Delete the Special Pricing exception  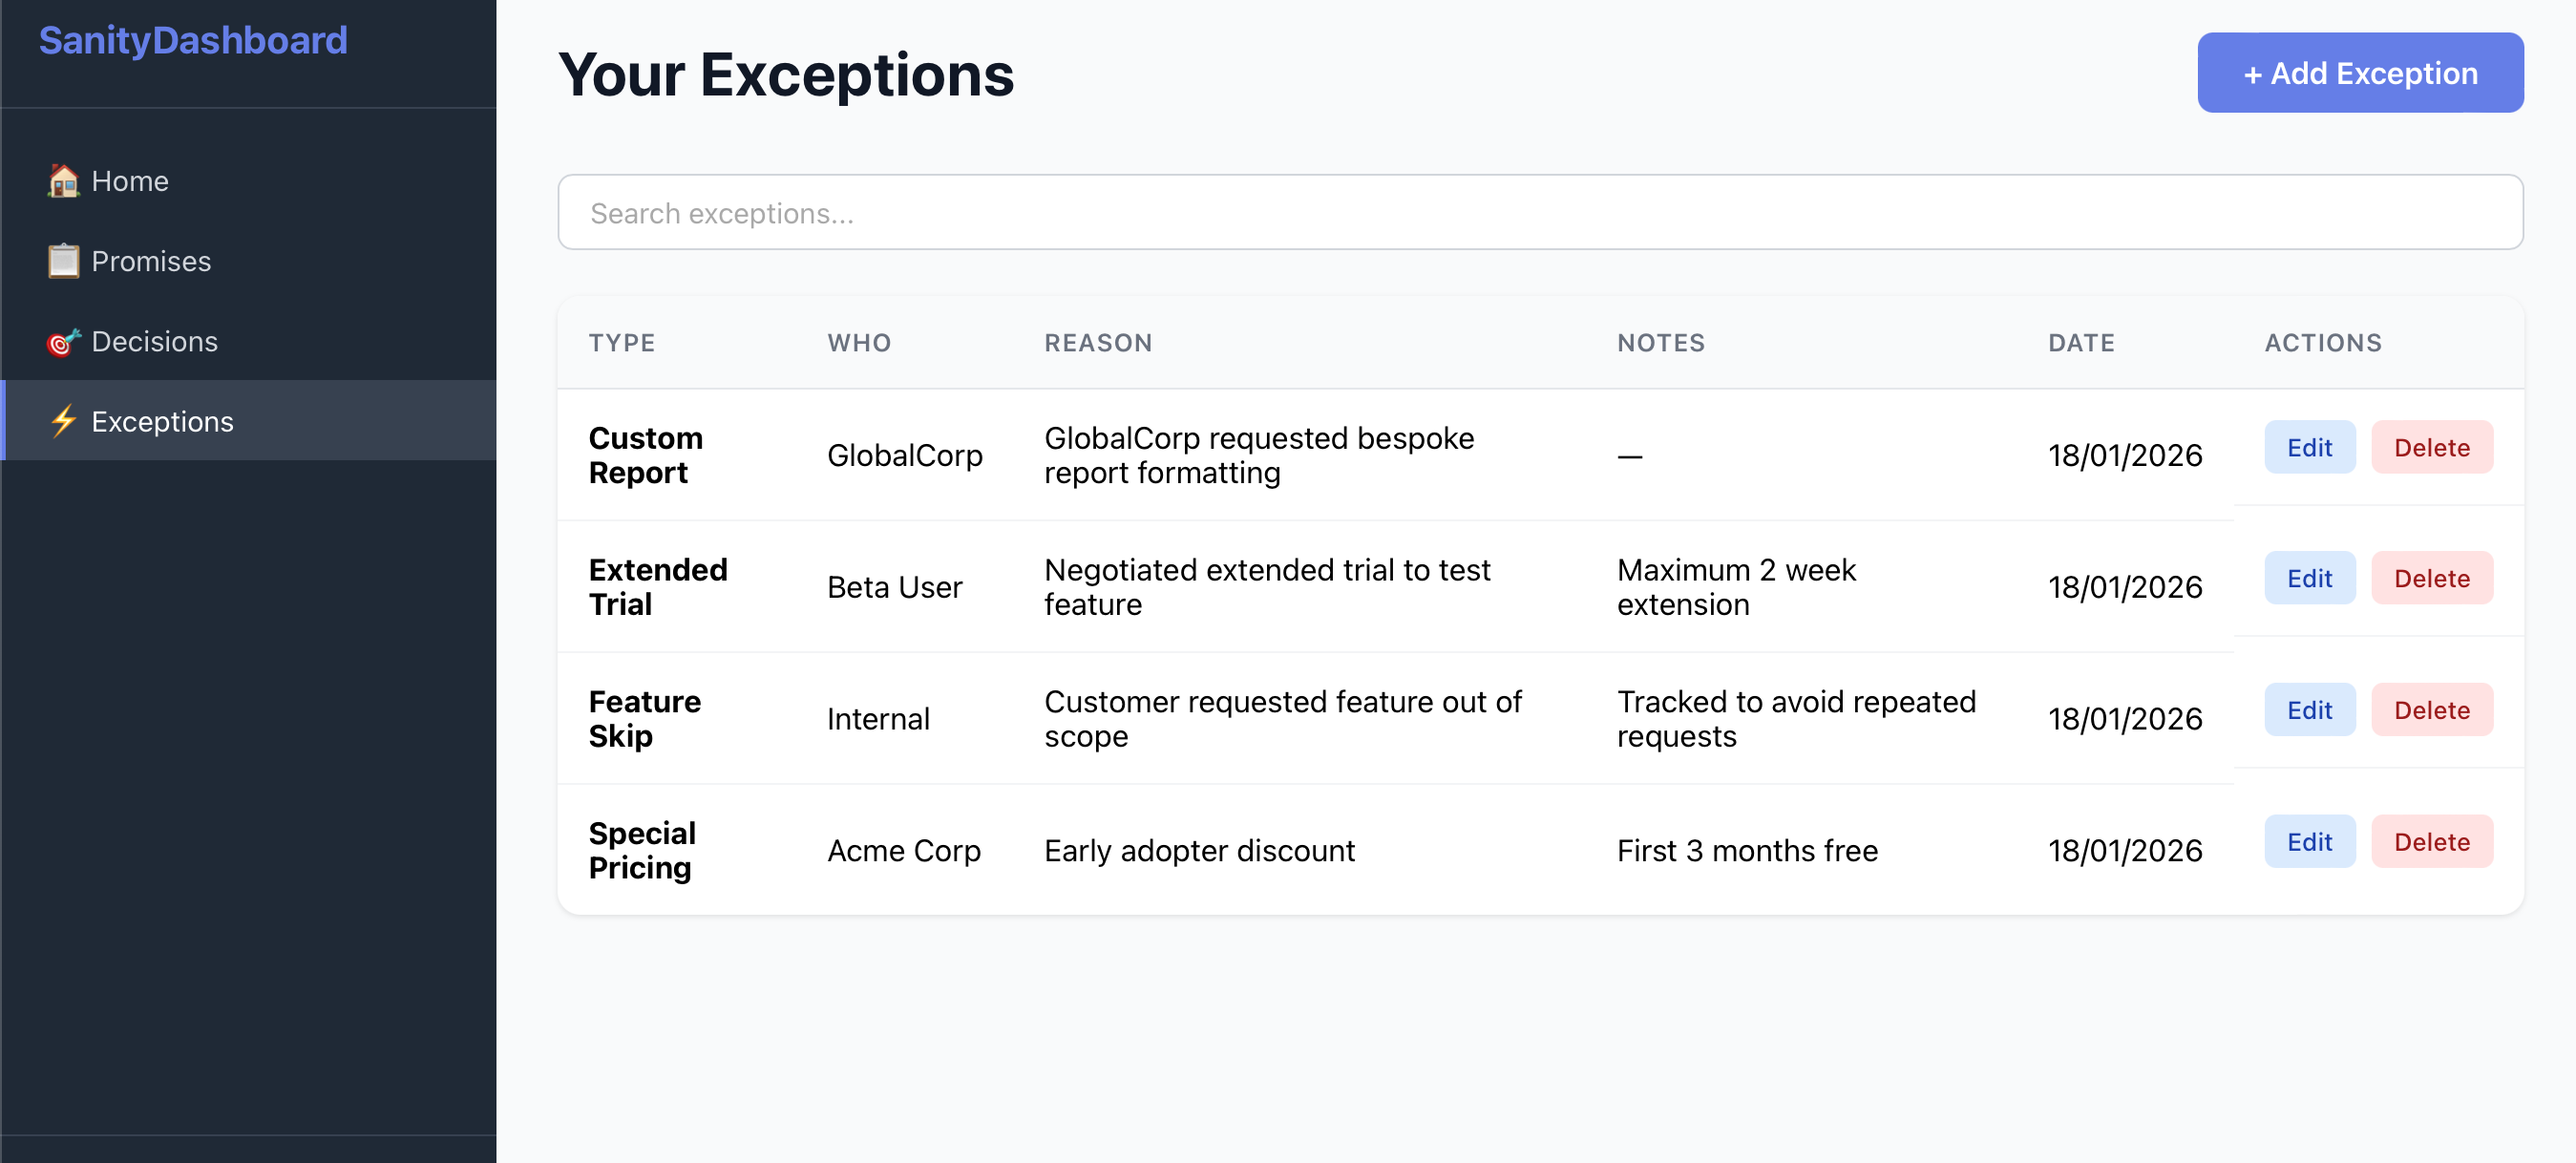click(x=2432, y=841)
